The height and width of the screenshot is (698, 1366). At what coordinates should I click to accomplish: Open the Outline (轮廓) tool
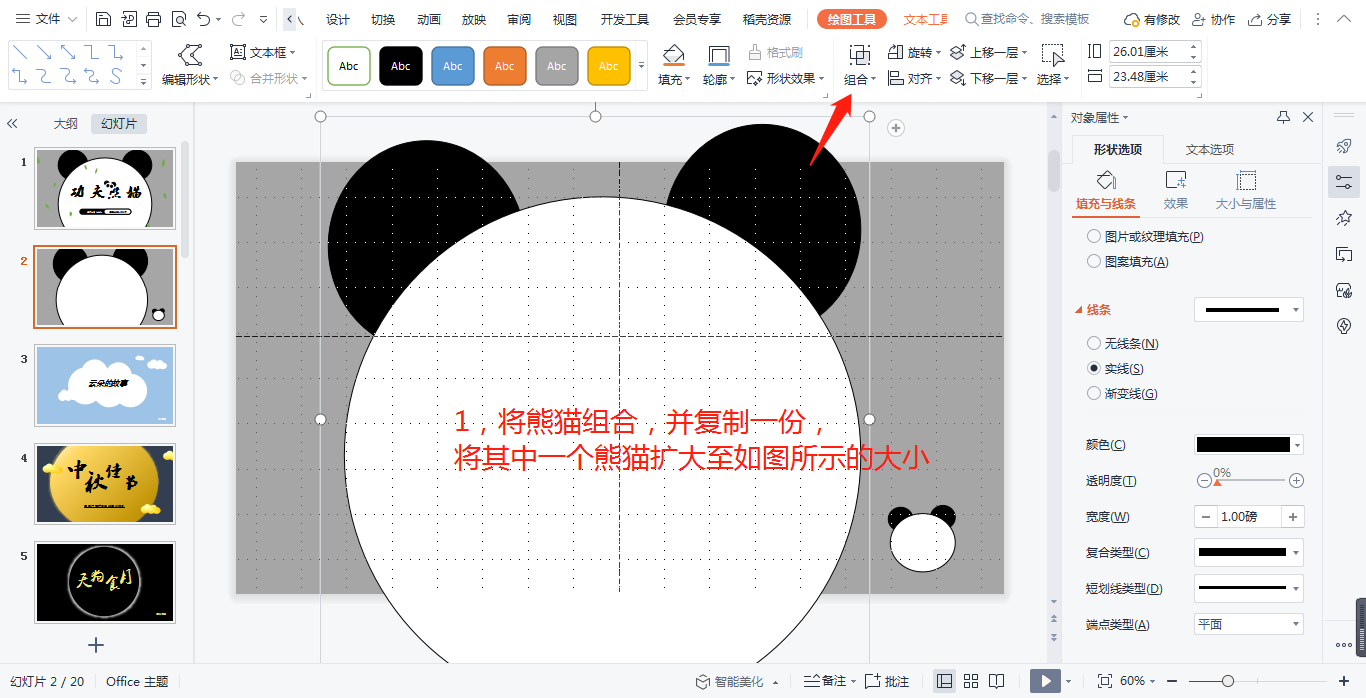tap(718, 65)
